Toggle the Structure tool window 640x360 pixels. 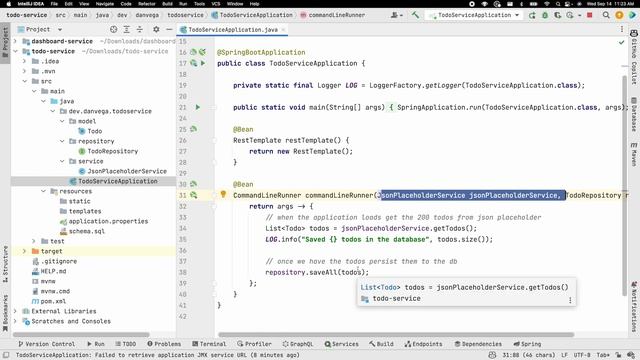point(5,264)
